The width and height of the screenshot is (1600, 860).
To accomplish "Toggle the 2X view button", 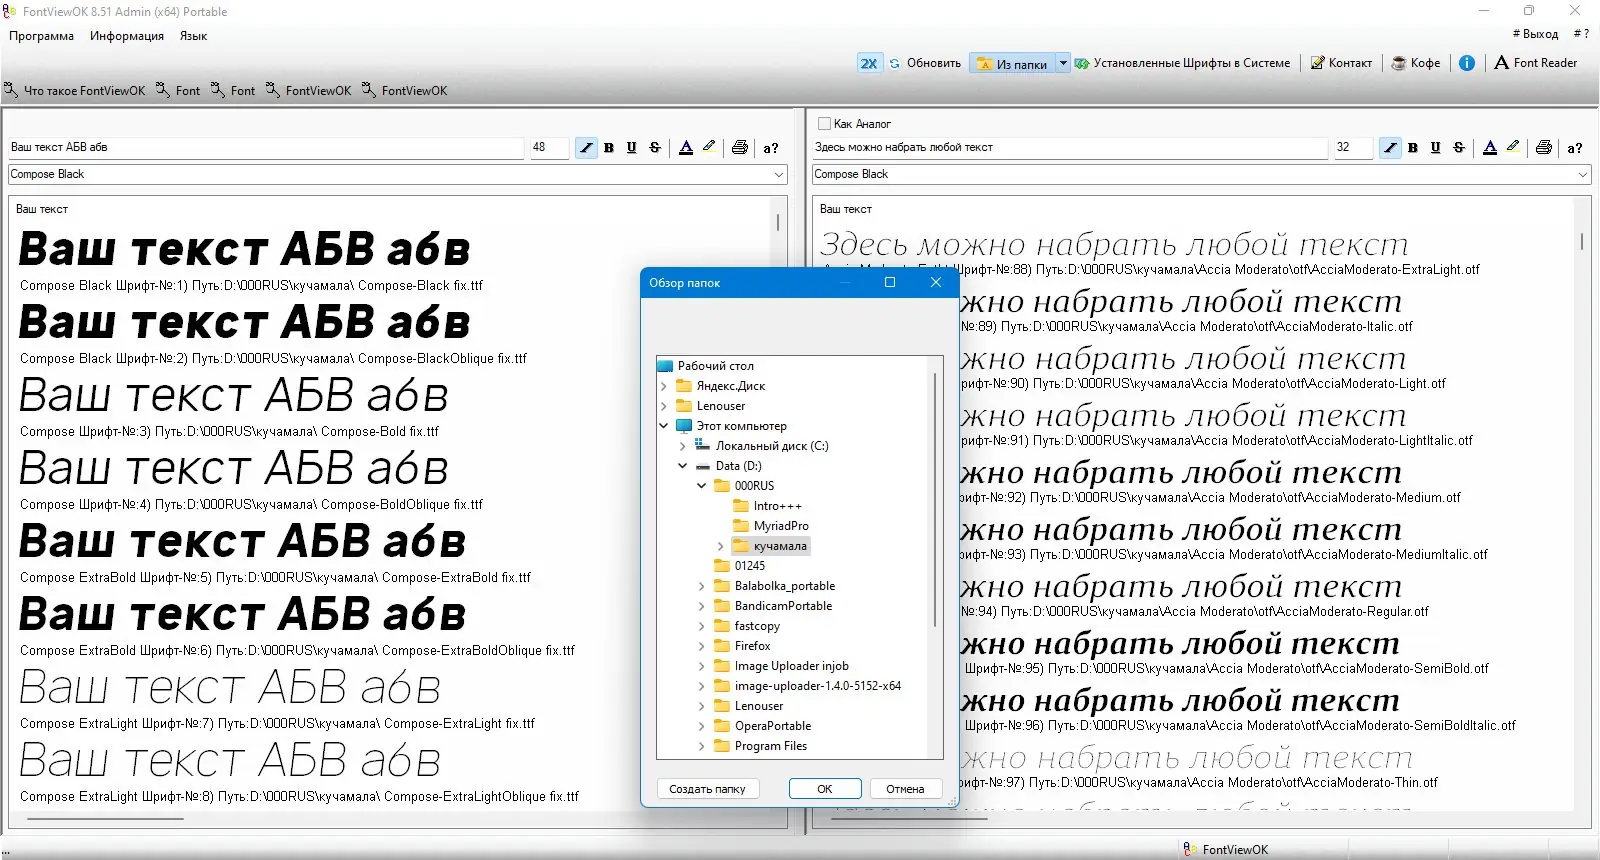I will [868, 63].
